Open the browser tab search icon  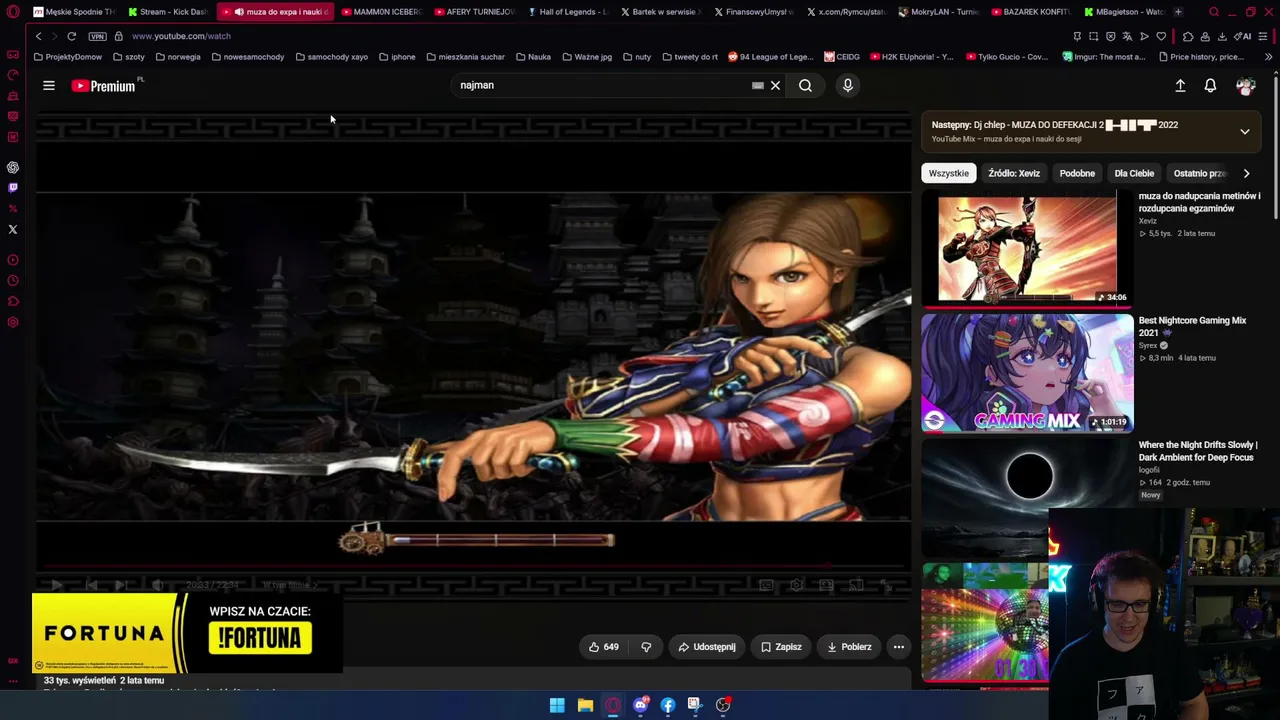[1214, 12]
